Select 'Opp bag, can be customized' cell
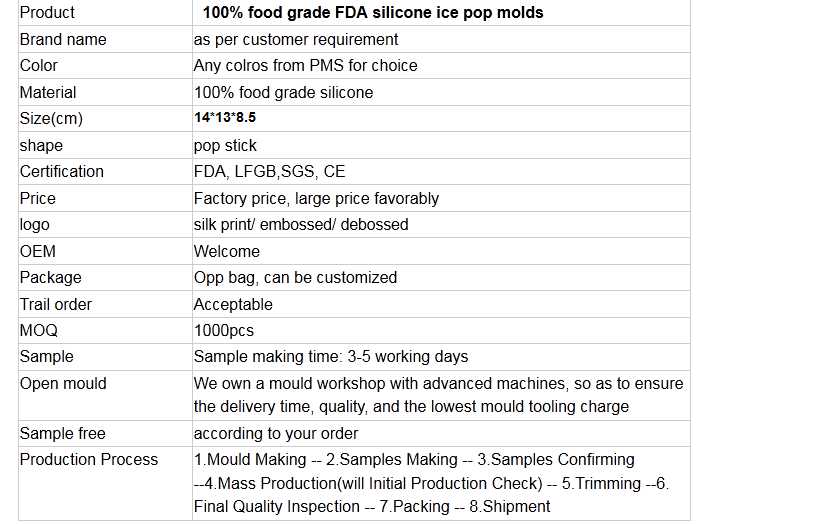The image size is (818, 524). click(295, 277)
